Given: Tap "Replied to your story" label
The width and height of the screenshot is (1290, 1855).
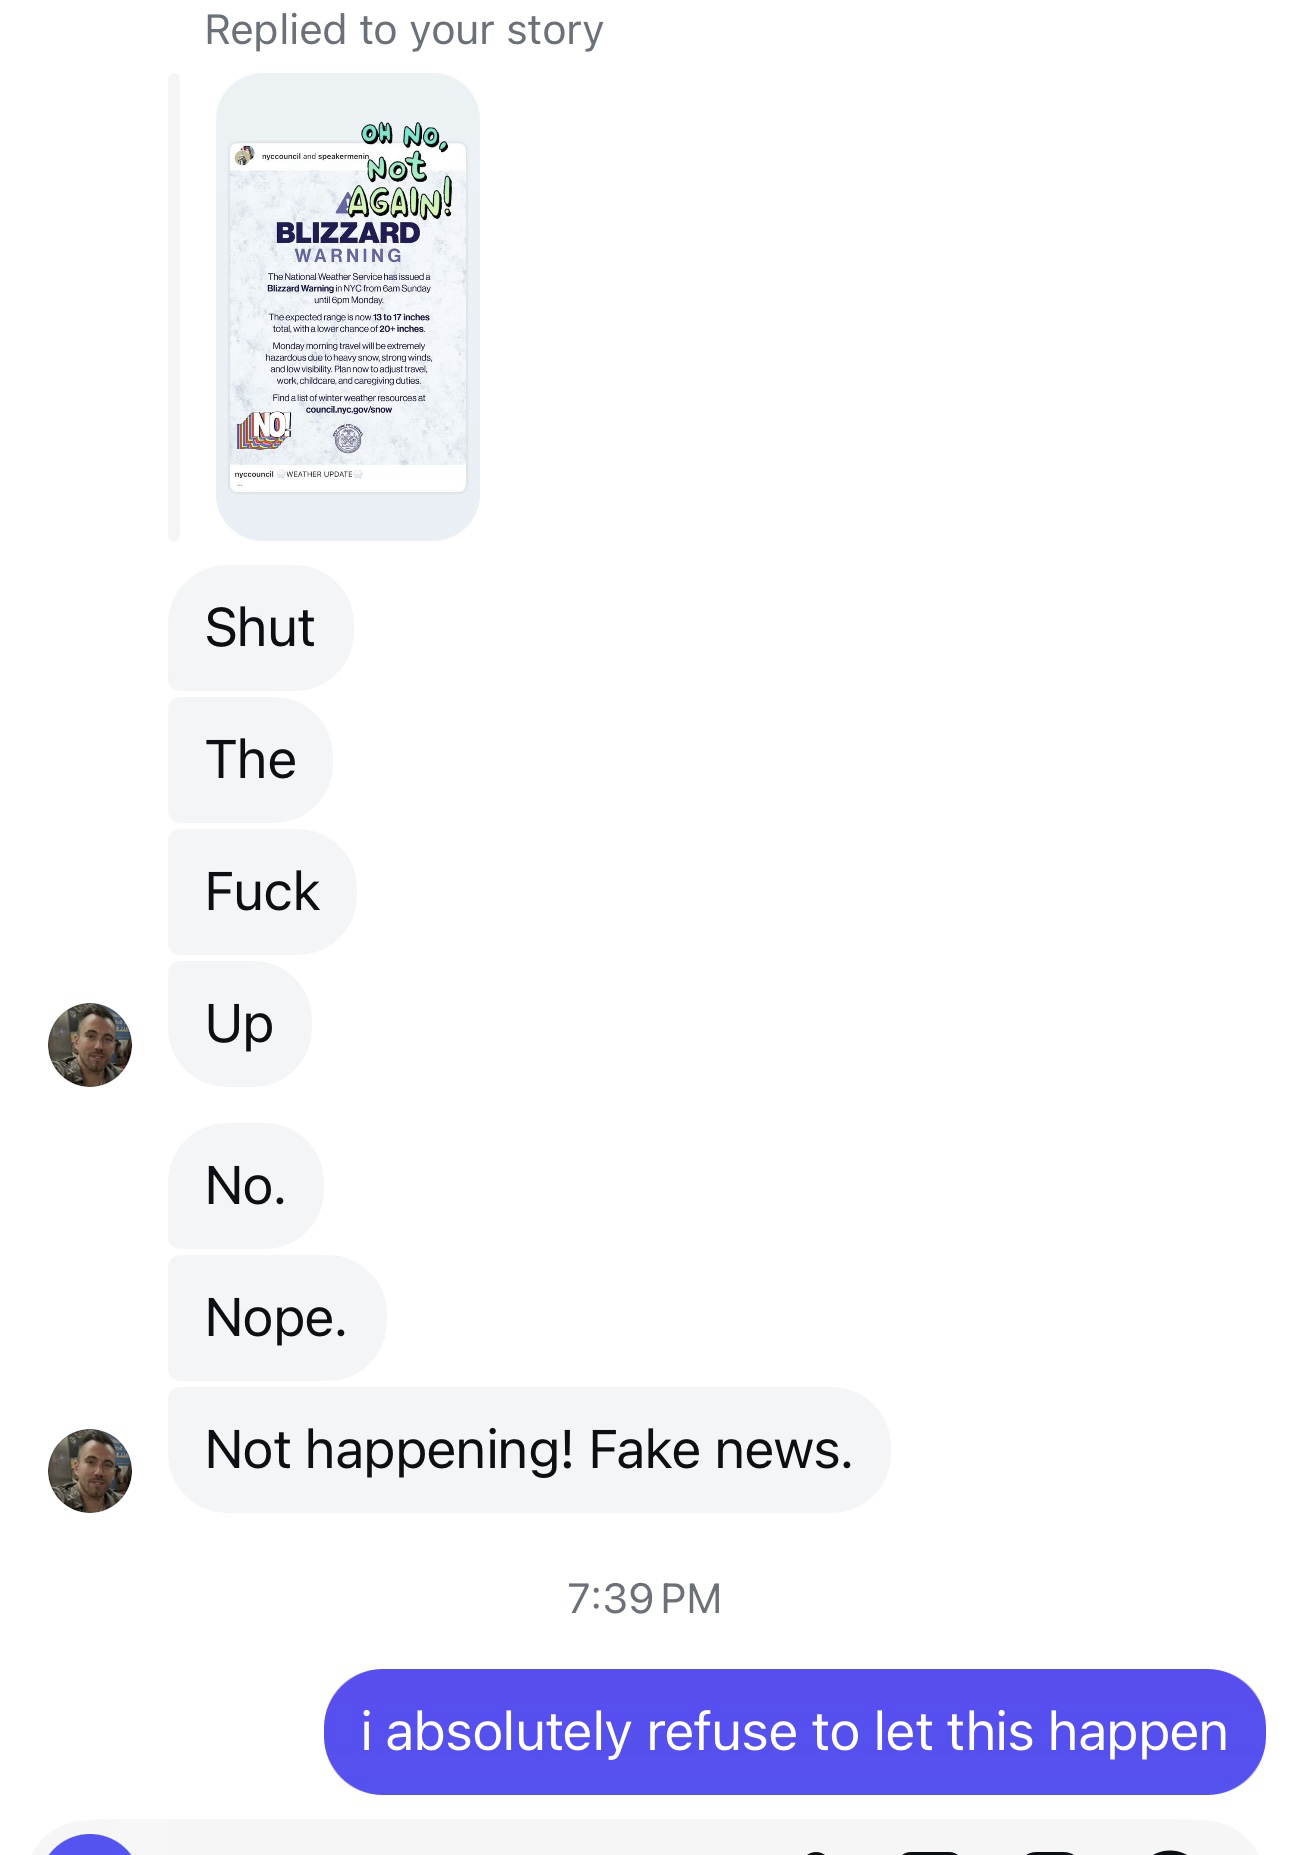Looking at the screenshot, I should (x=404, y=30).
